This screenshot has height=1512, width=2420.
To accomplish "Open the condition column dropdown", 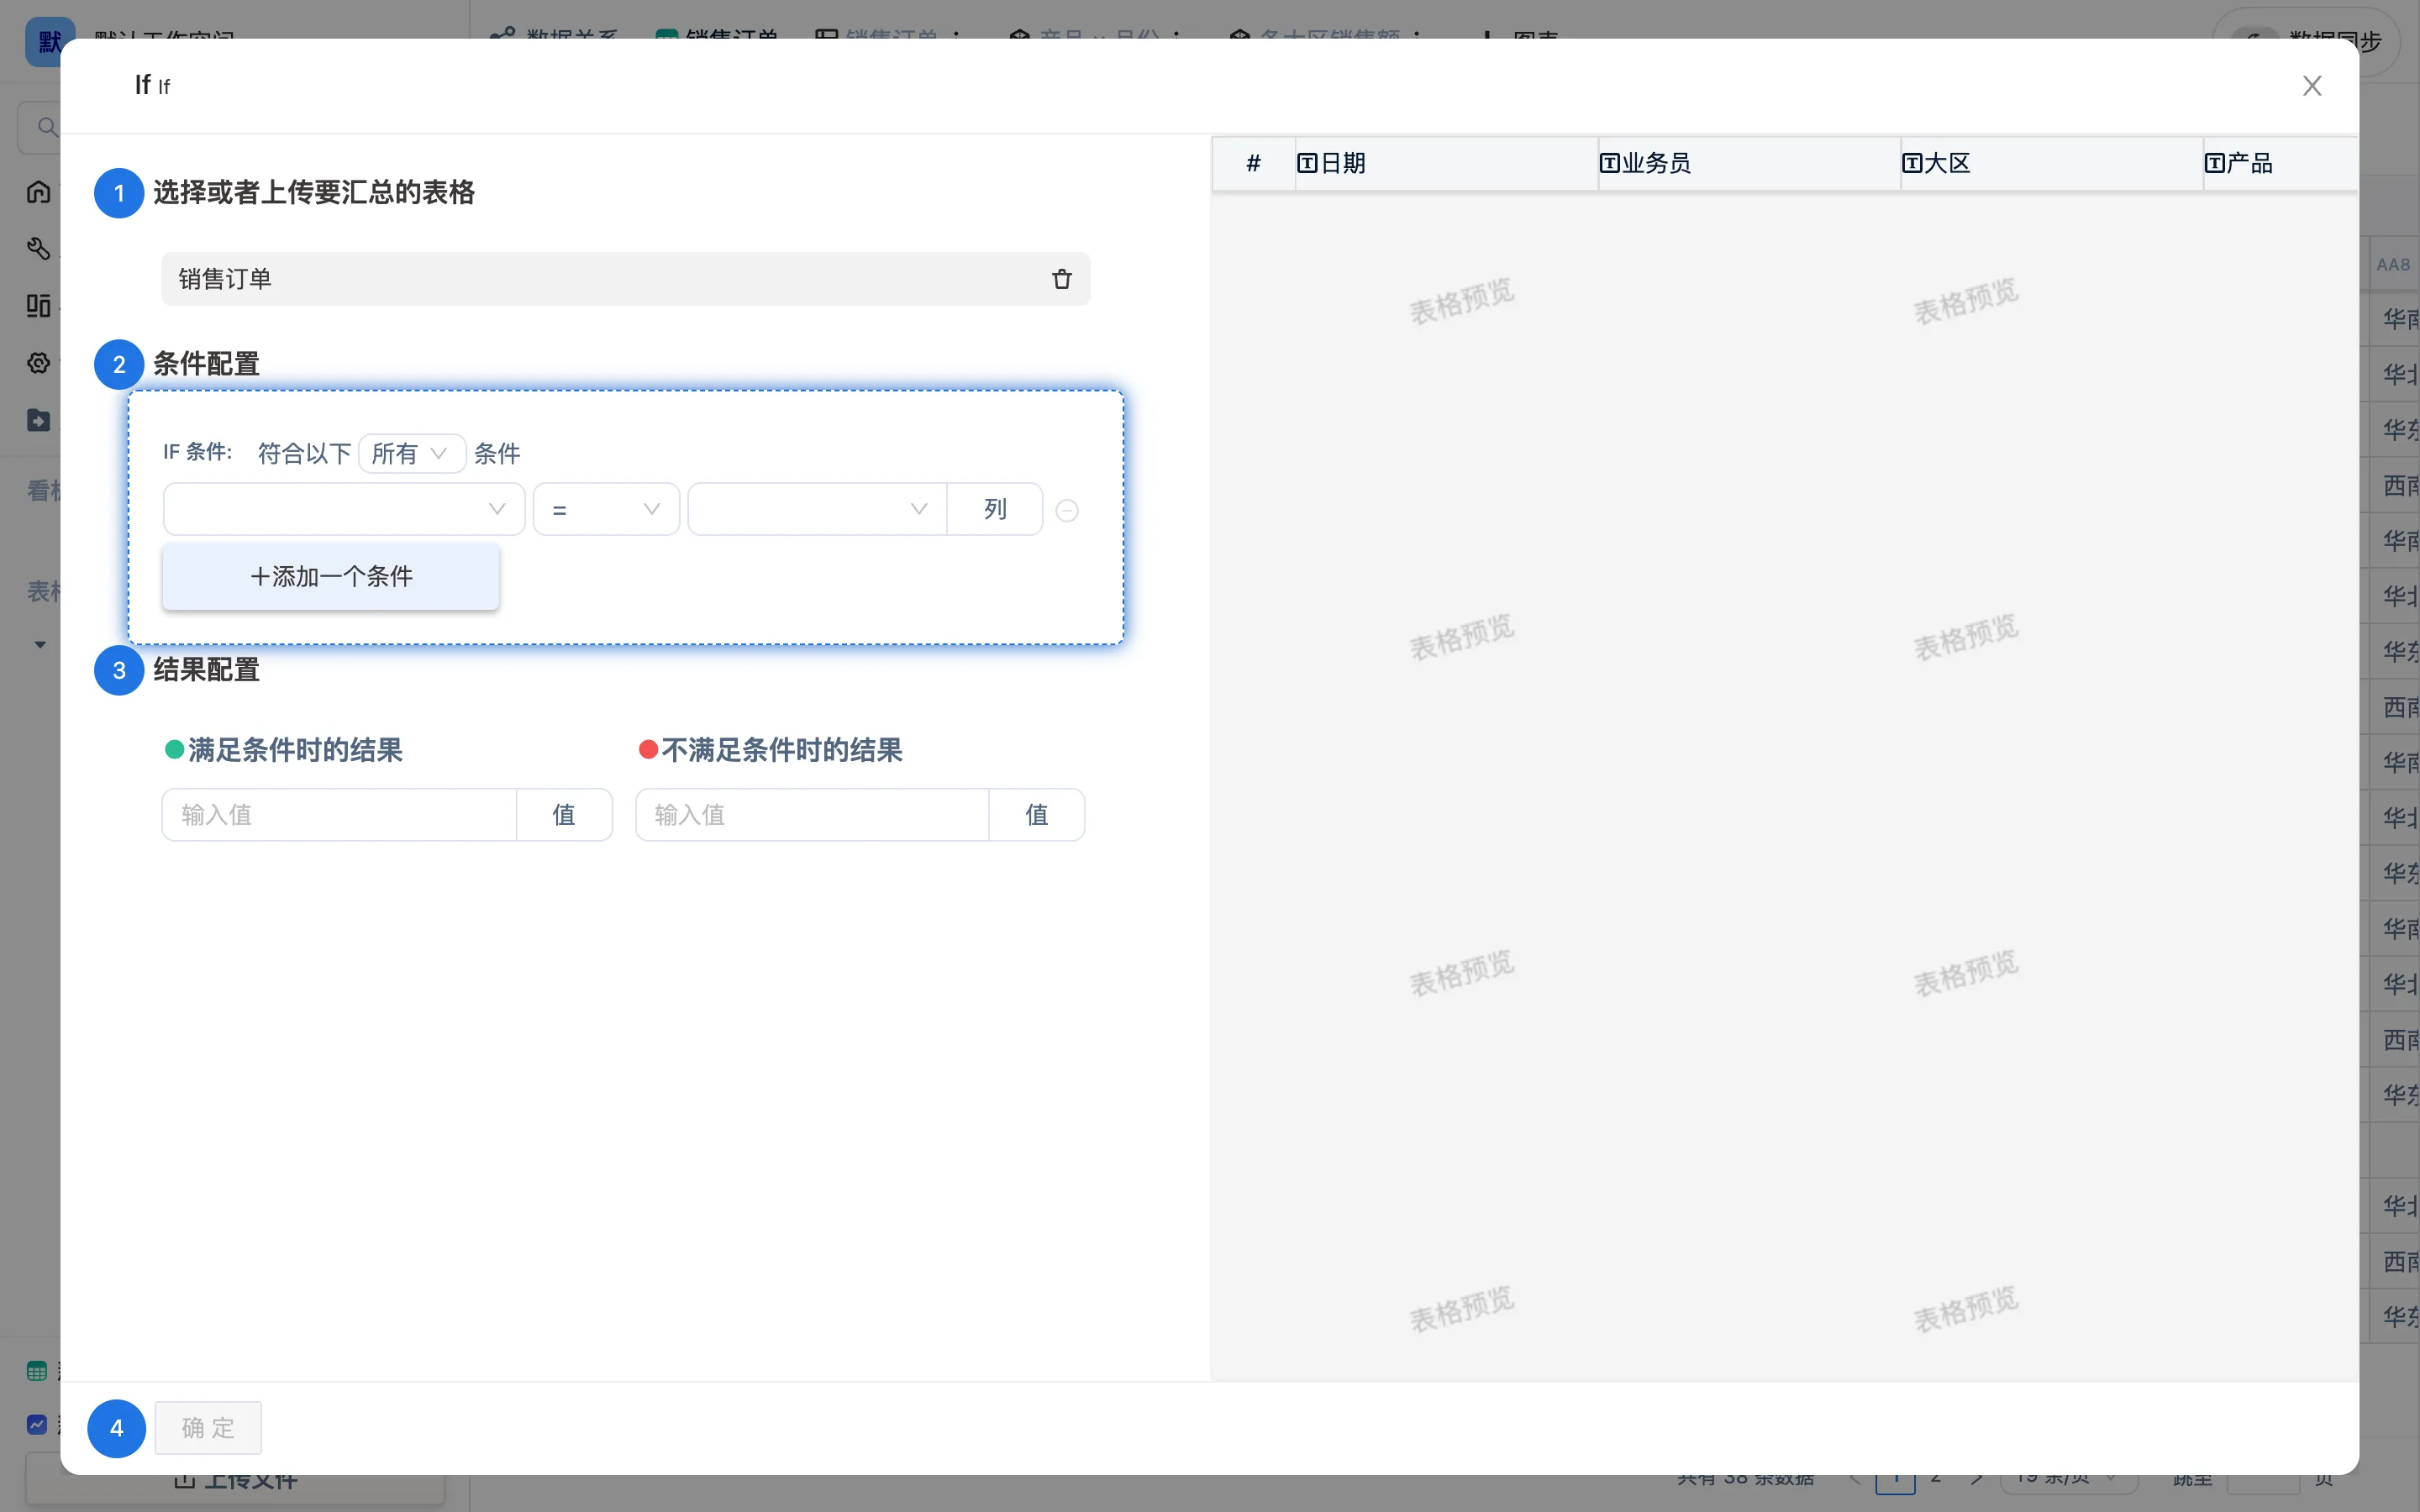I will (x=343, y=509).
